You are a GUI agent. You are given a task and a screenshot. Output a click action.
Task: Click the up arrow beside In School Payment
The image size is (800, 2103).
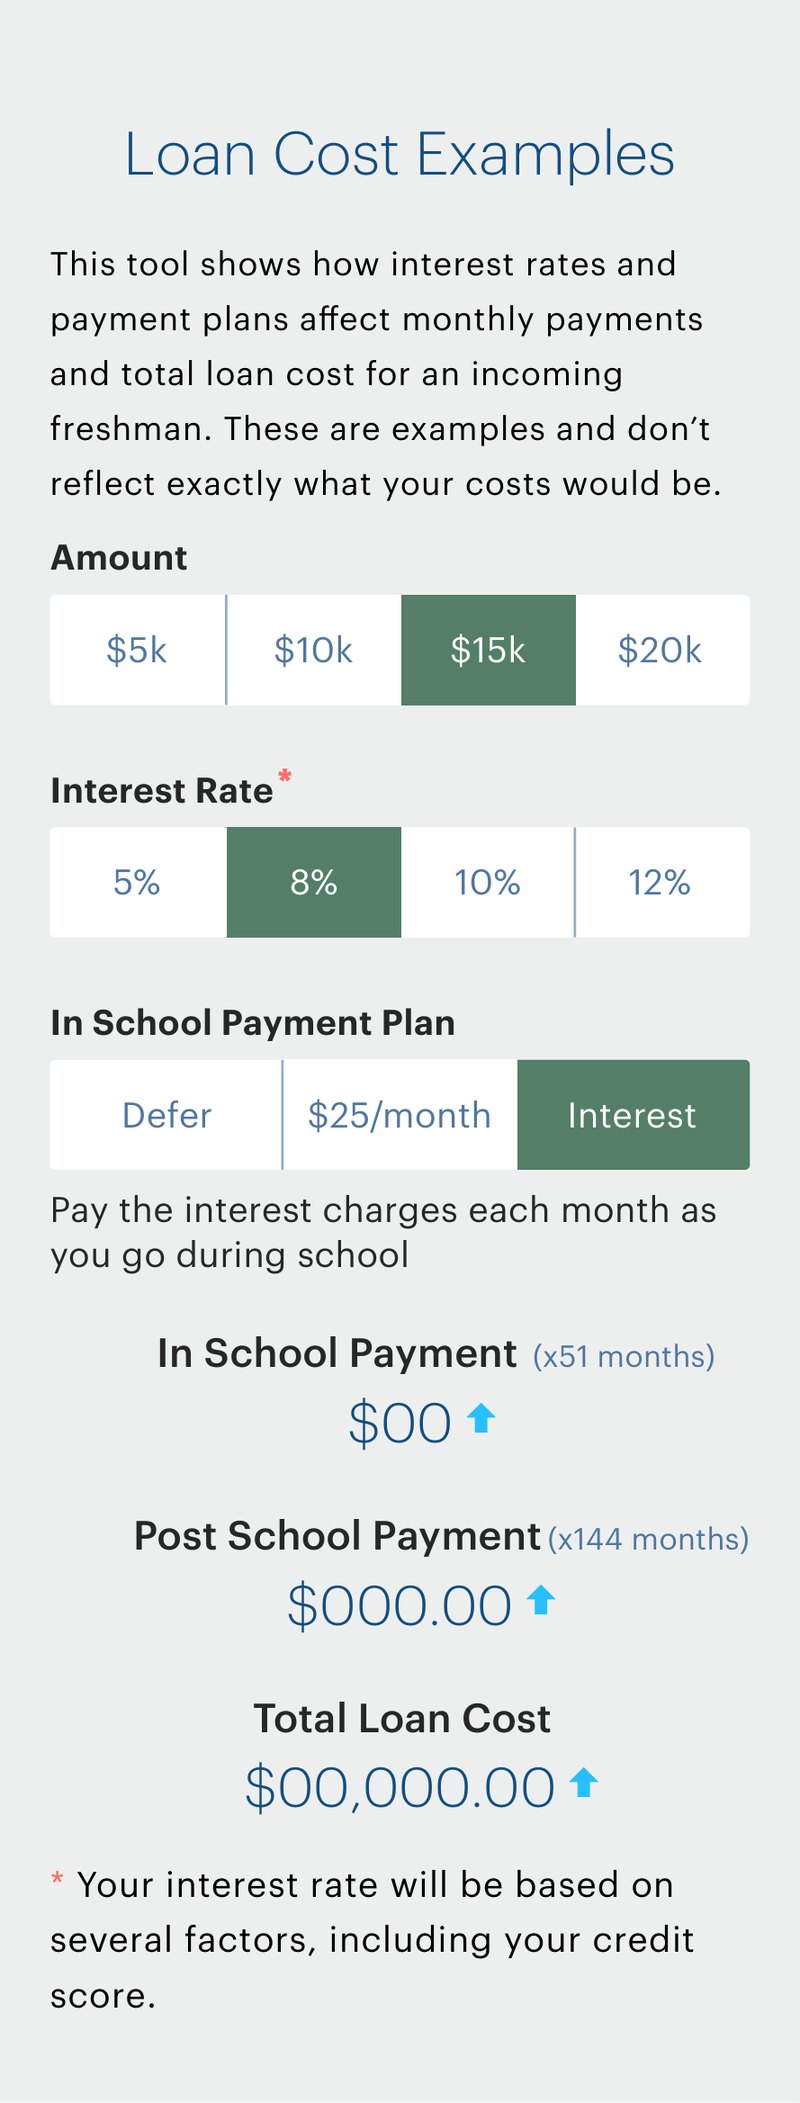pos(482,1418)
